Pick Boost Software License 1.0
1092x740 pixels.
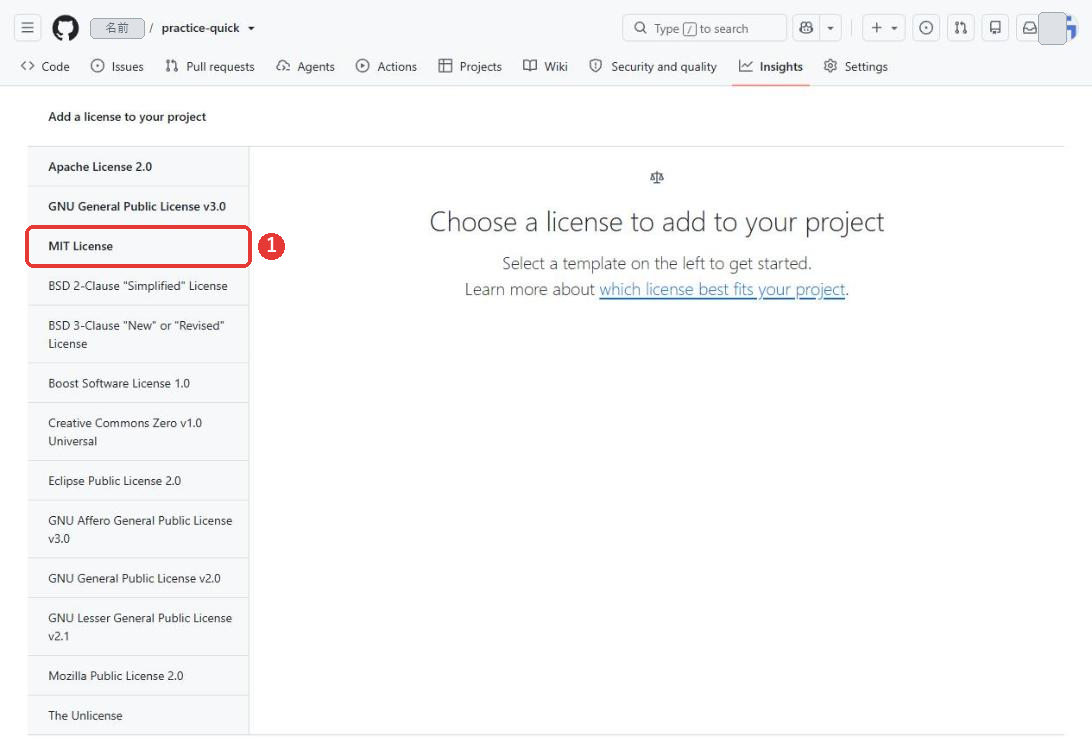[138, 383]
